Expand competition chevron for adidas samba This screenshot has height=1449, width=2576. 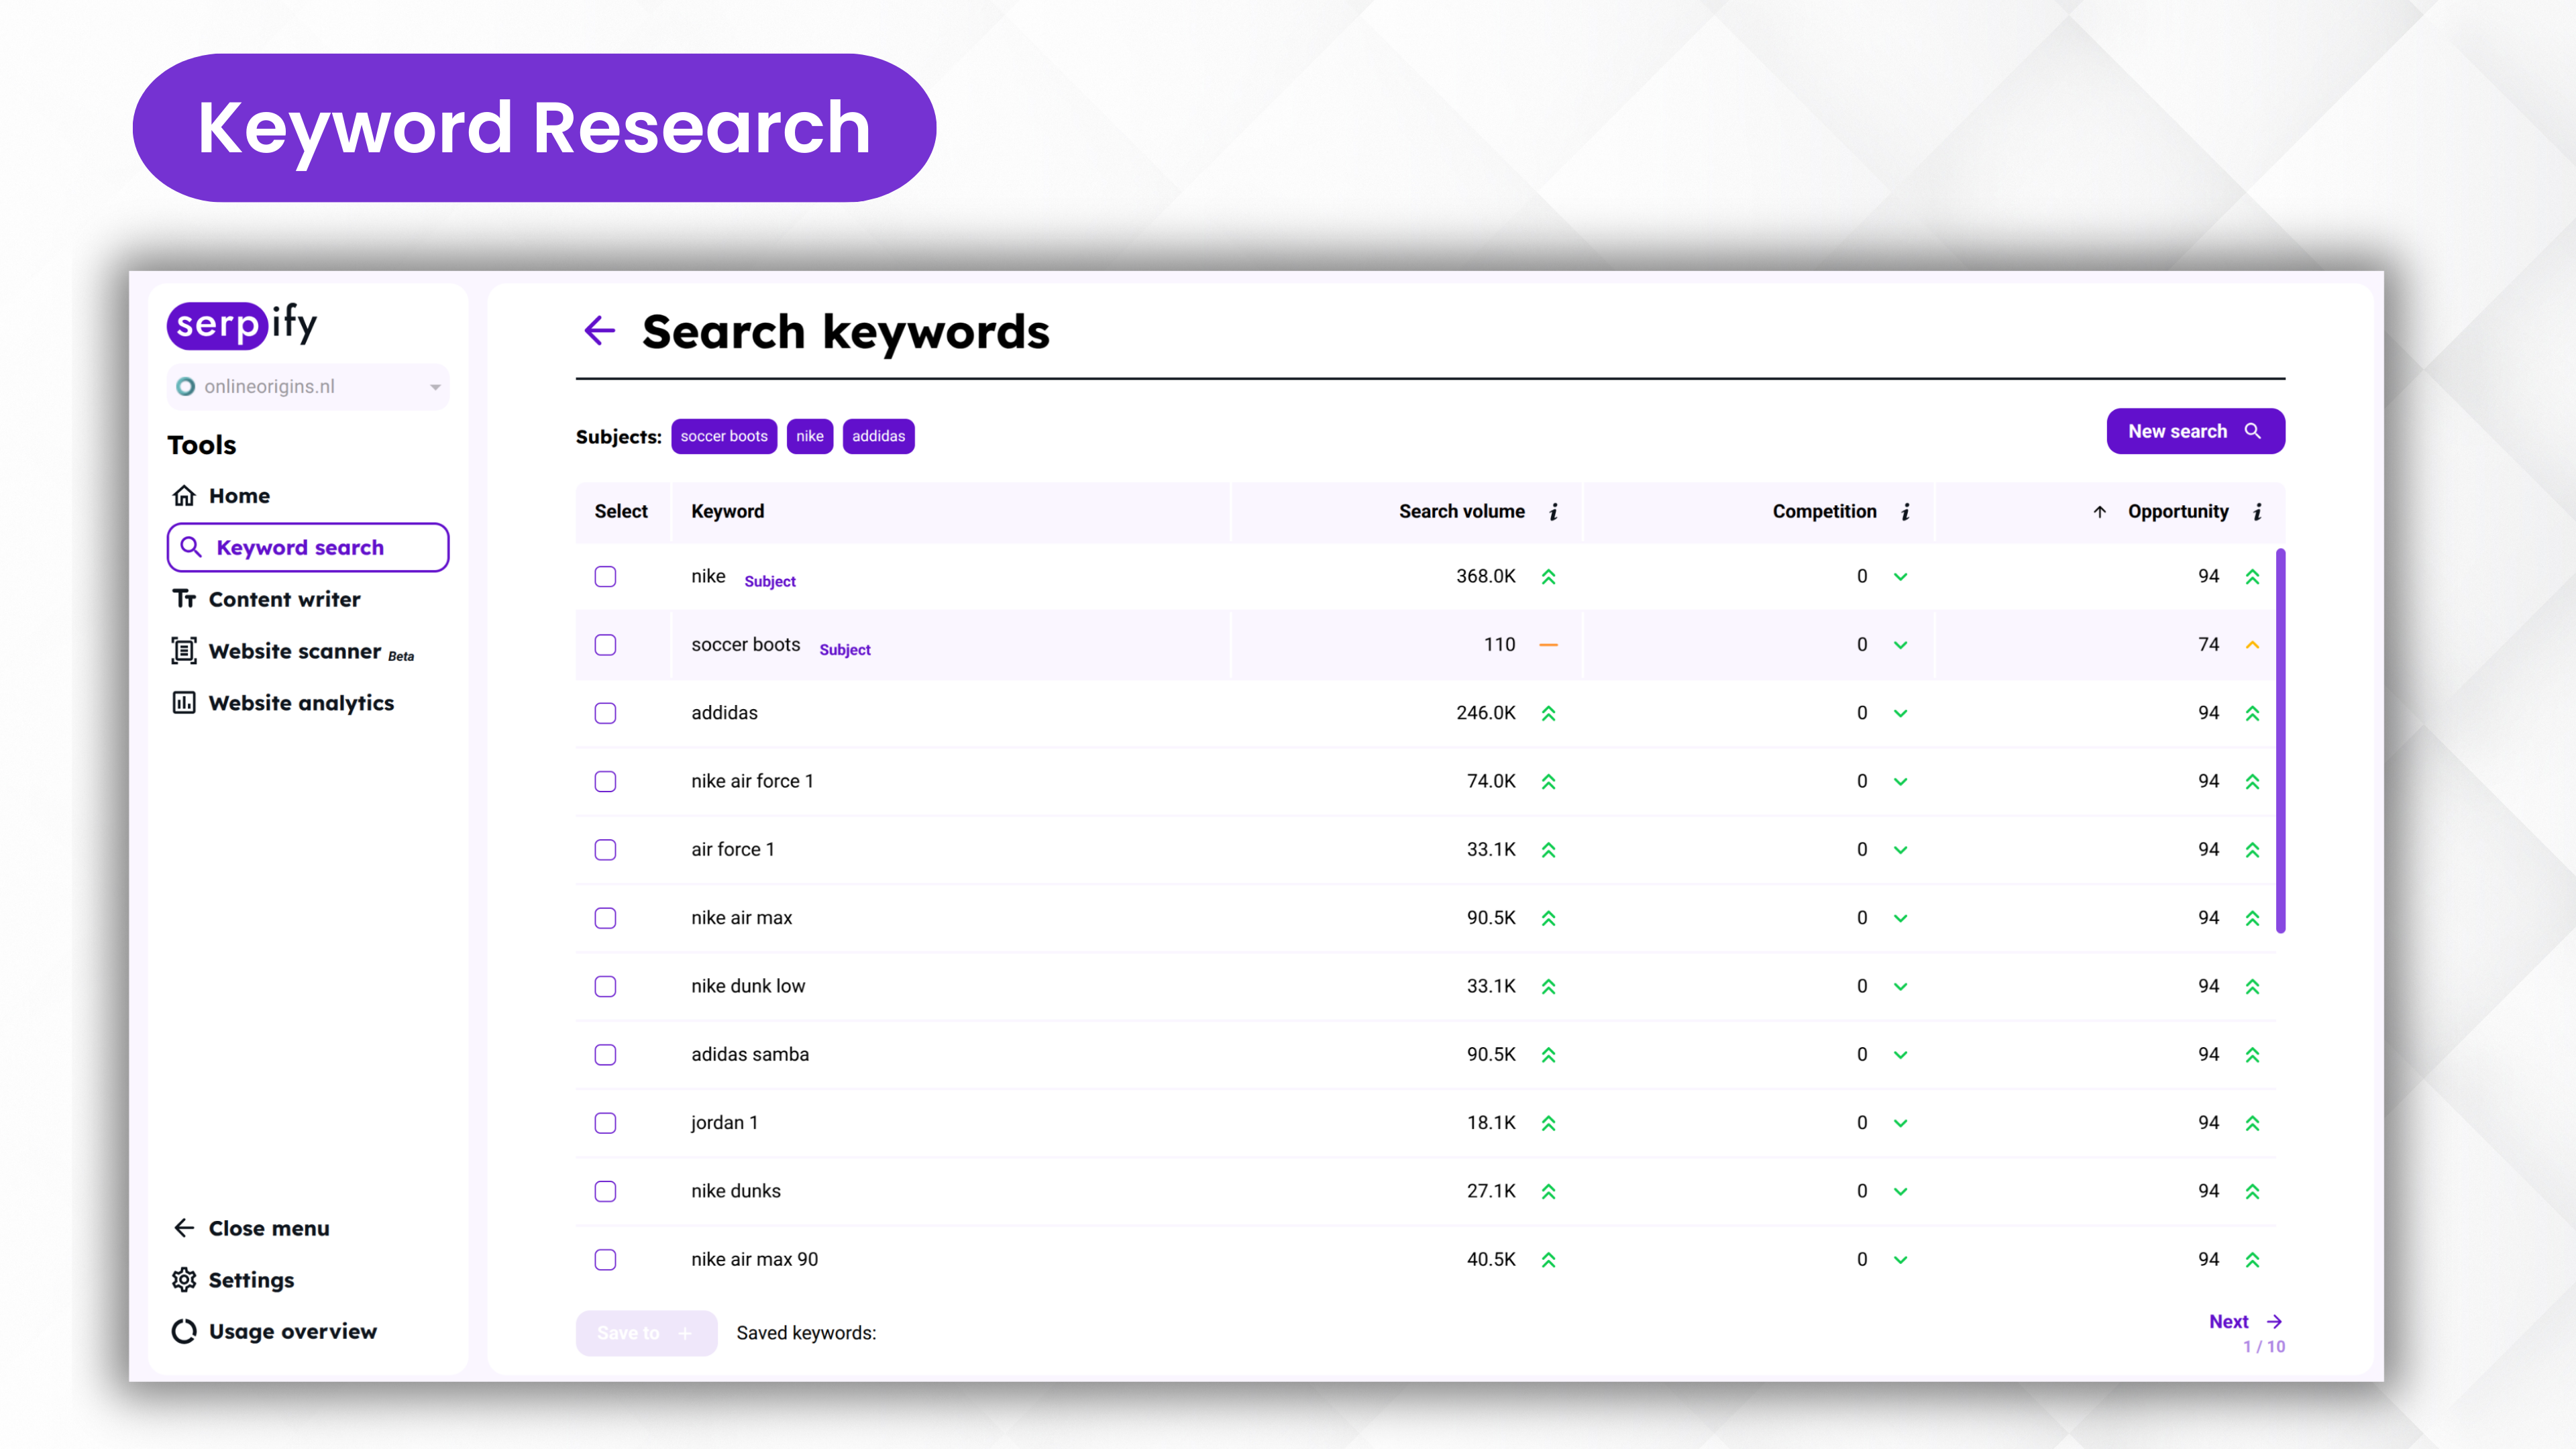coord(1900,1055)
